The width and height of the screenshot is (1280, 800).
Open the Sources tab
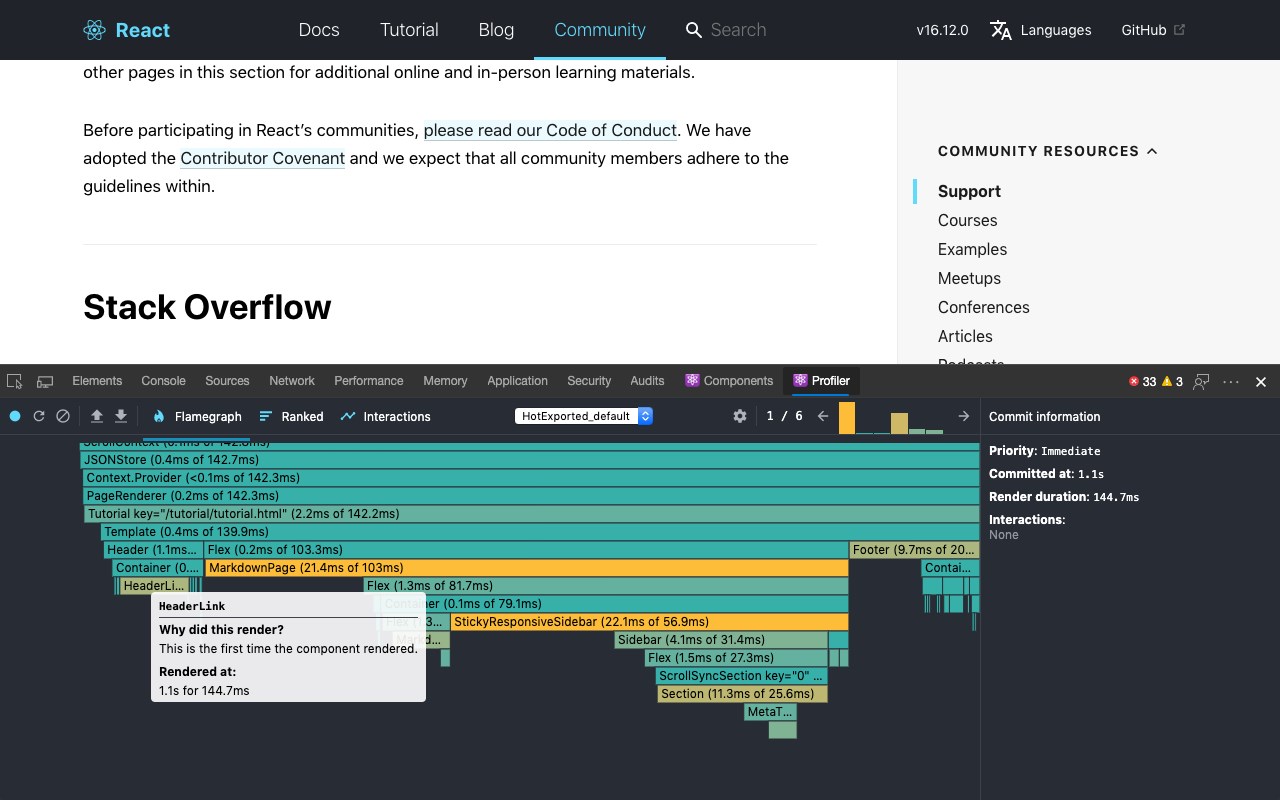[x=227, y=381]
